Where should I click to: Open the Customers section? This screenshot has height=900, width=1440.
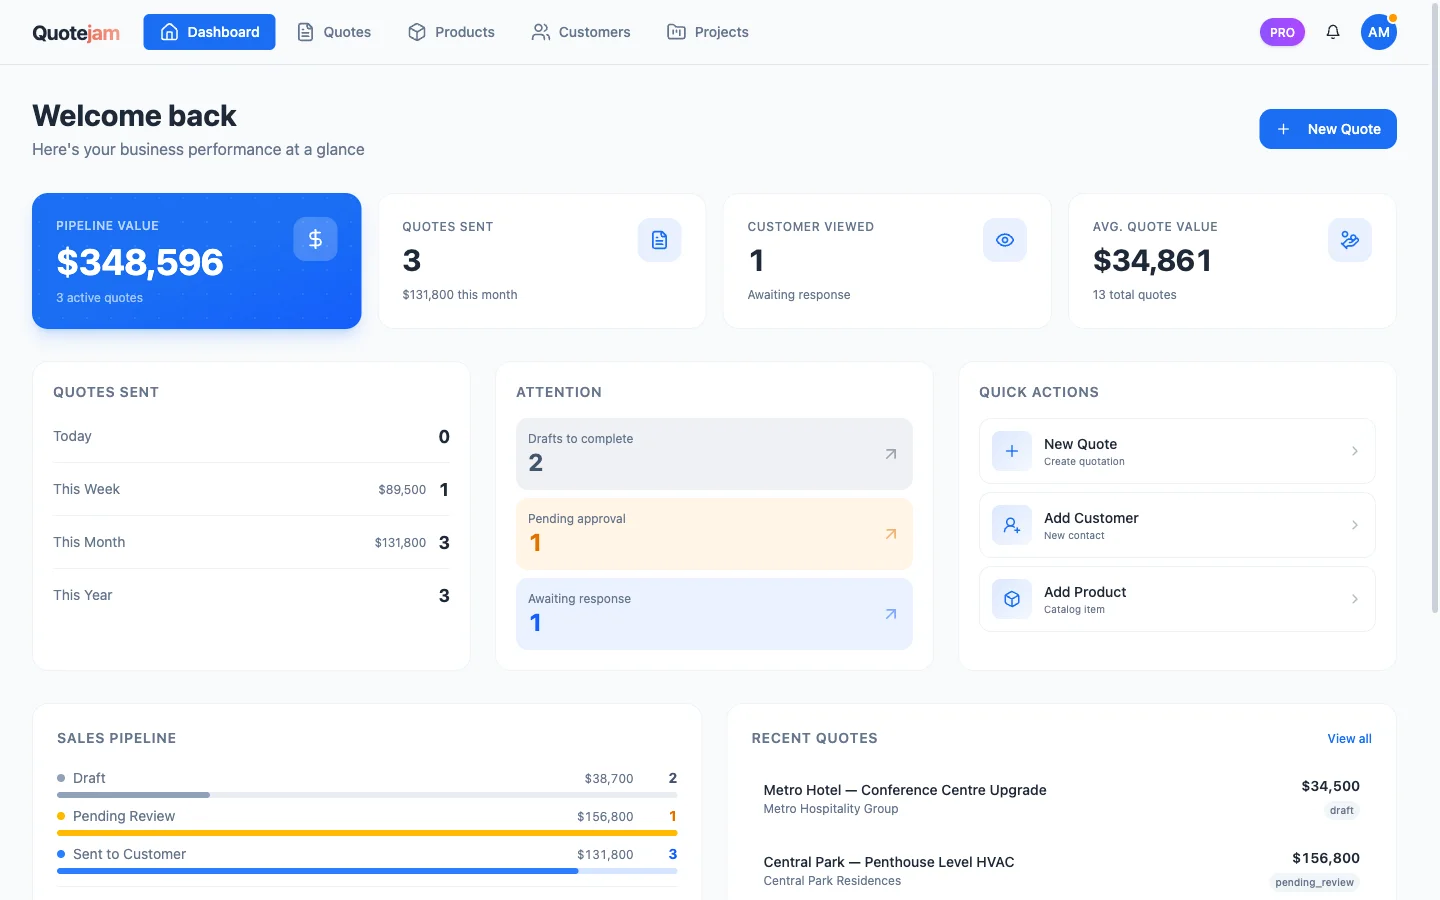click(x=581, y=32)
